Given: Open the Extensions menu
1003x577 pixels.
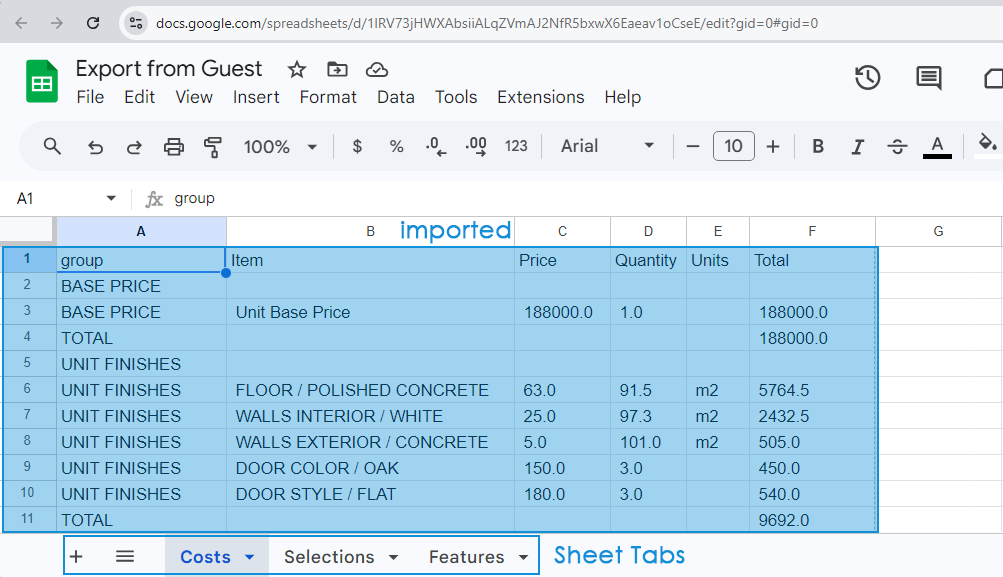Looking at the screenshot, I should coord(540,97).
